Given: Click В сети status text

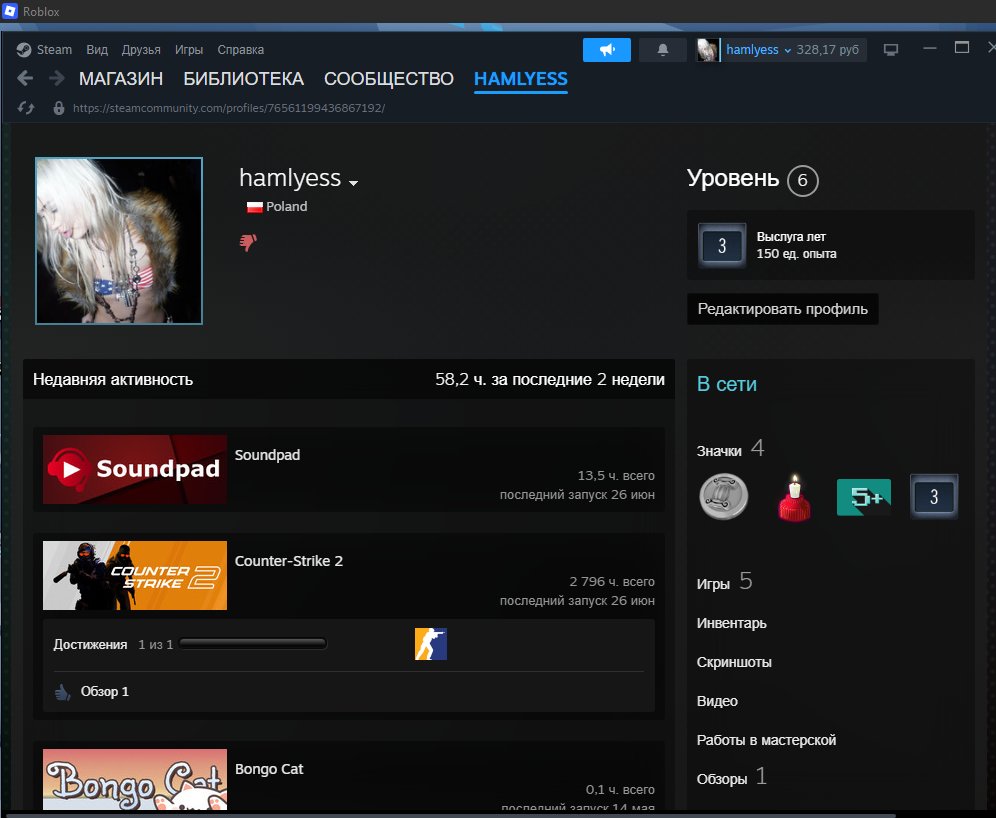Looking at the screenshot, I should click(x=727, y=384).
